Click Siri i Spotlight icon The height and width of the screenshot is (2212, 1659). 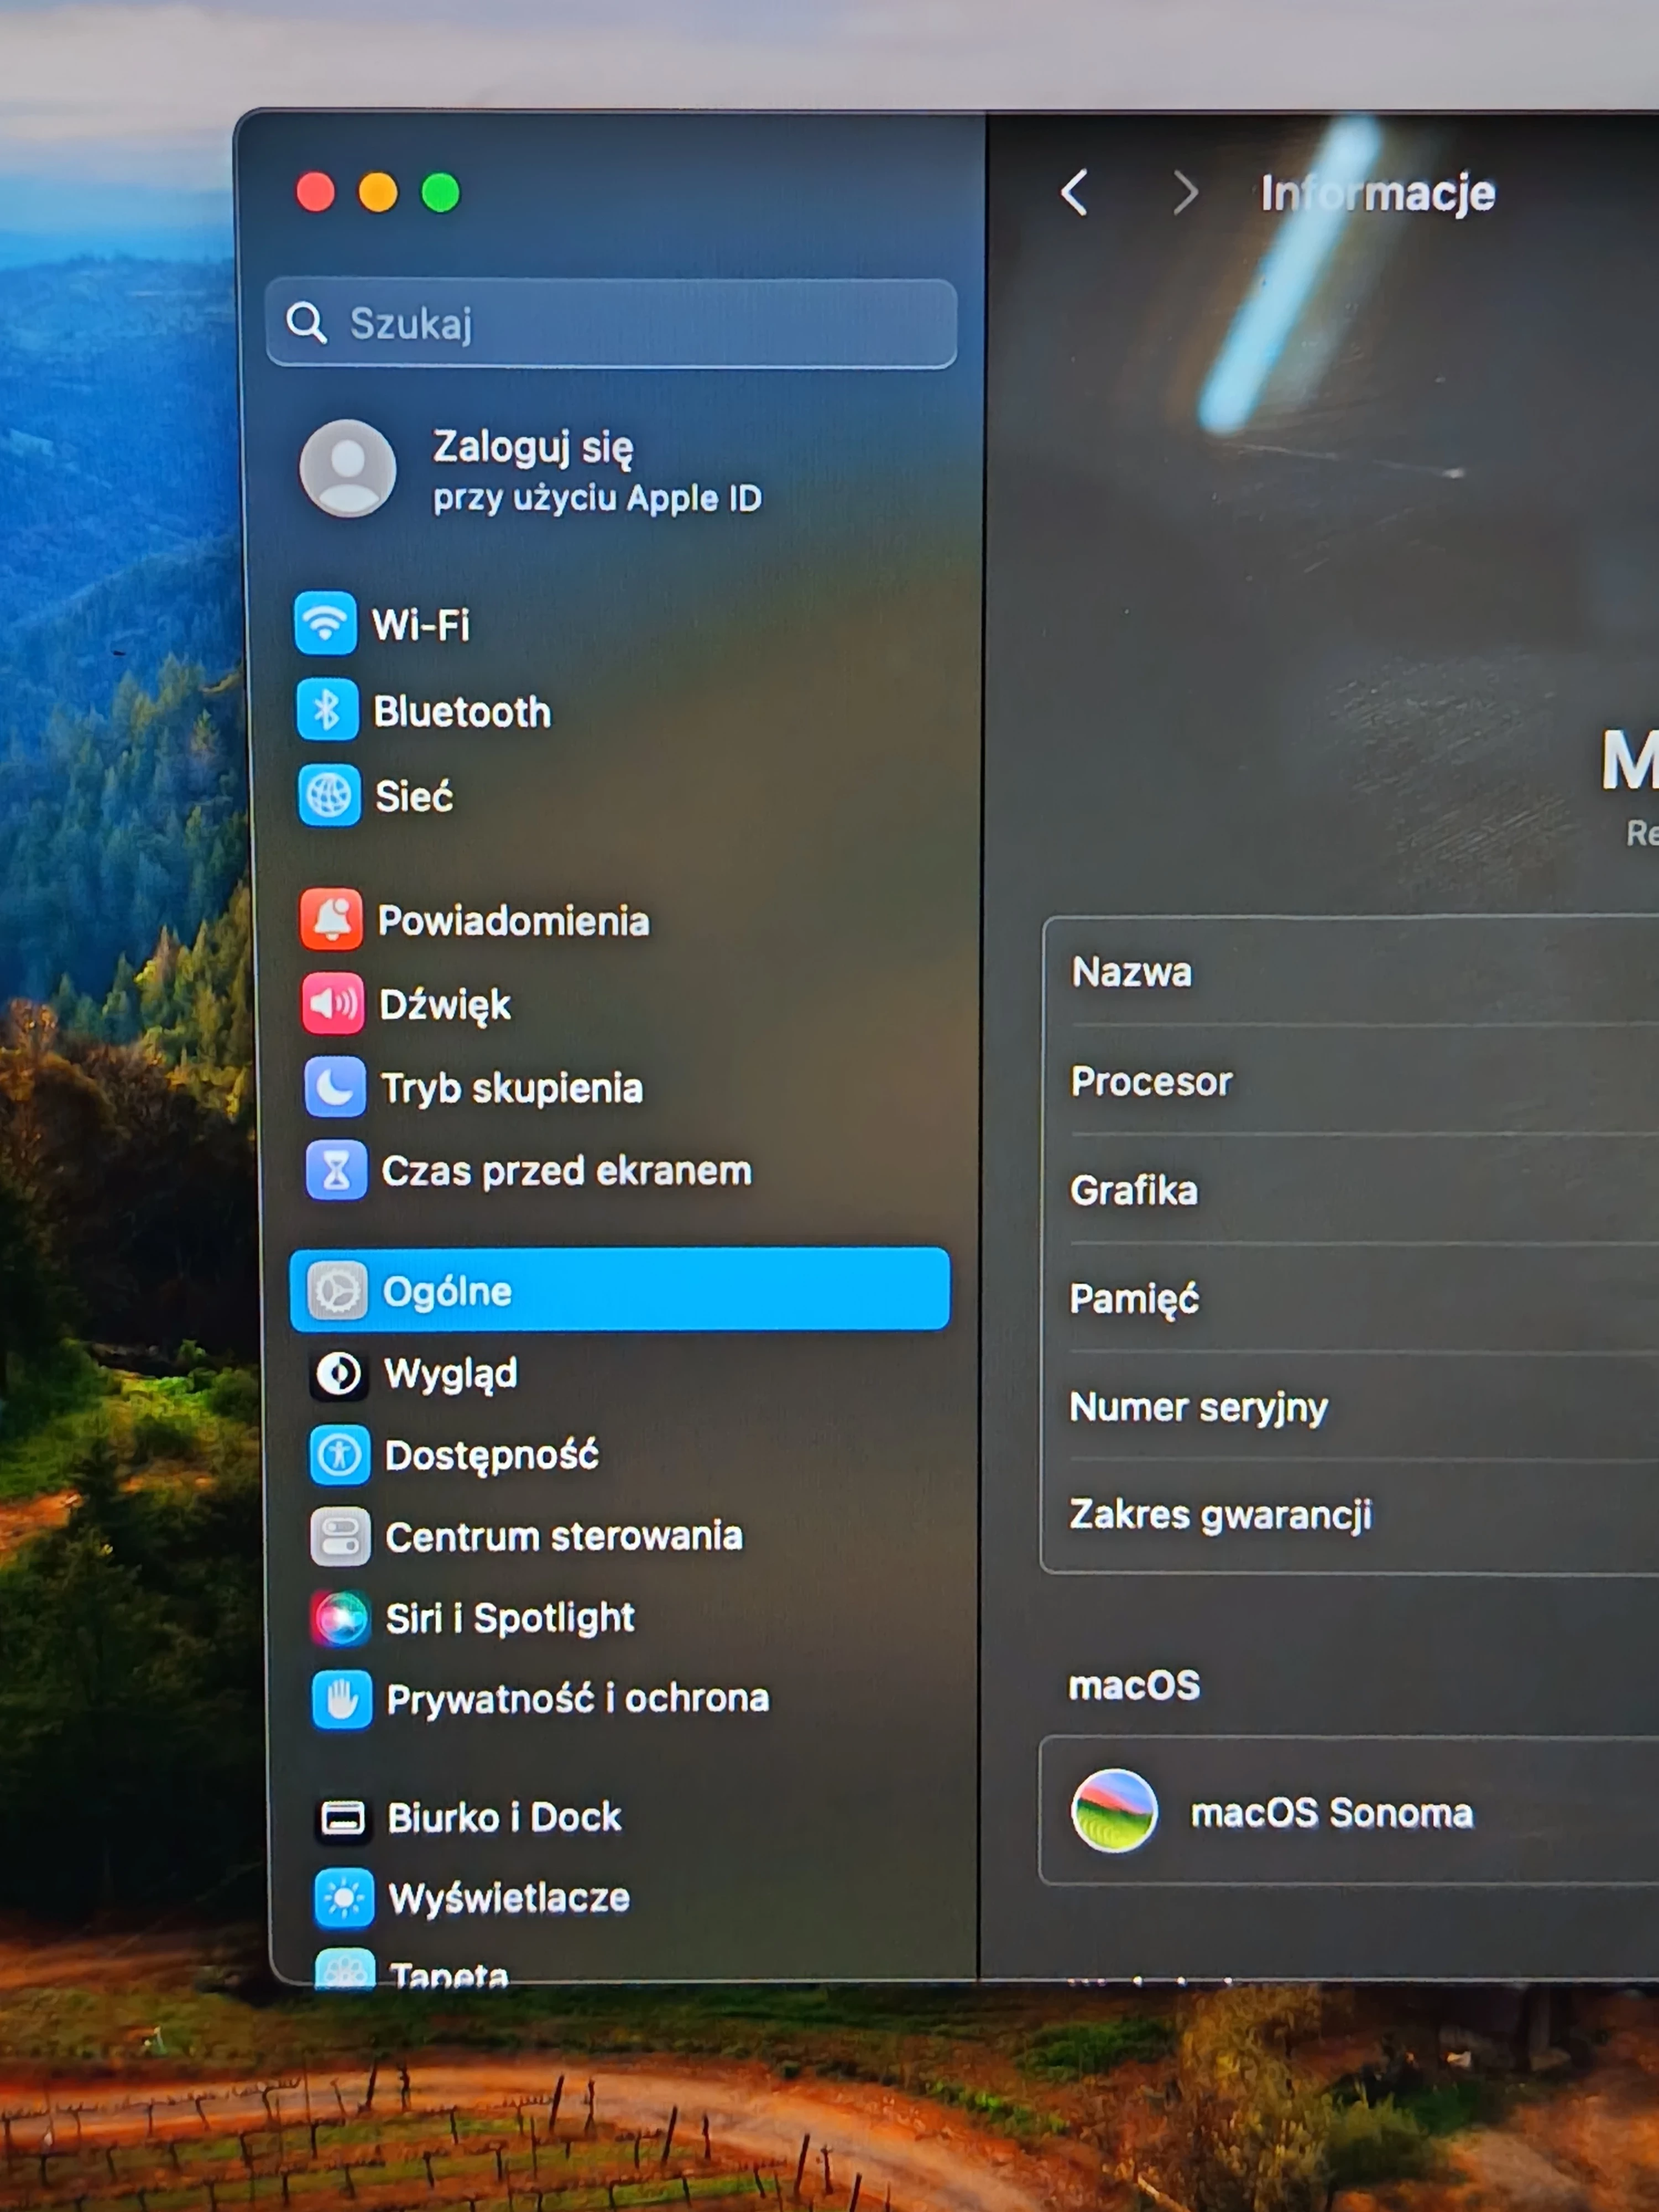[341, 1617]
